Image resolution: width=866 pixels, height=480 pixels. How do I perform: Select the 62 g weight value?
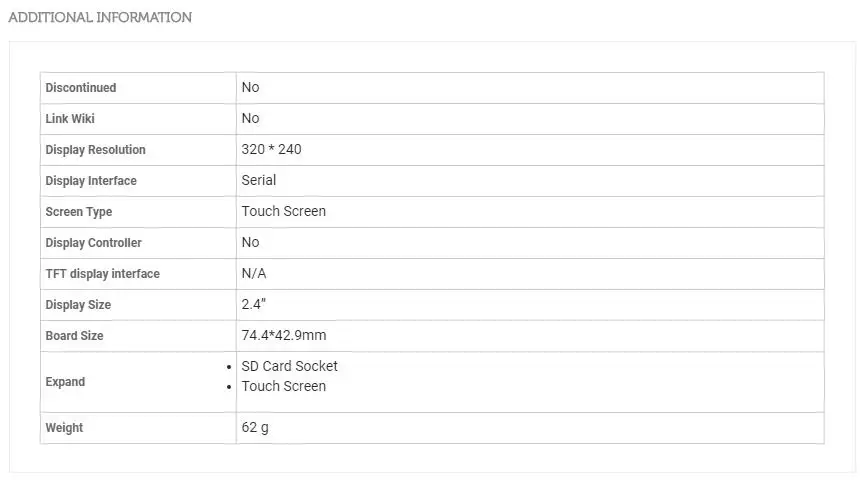click(255, 428)
